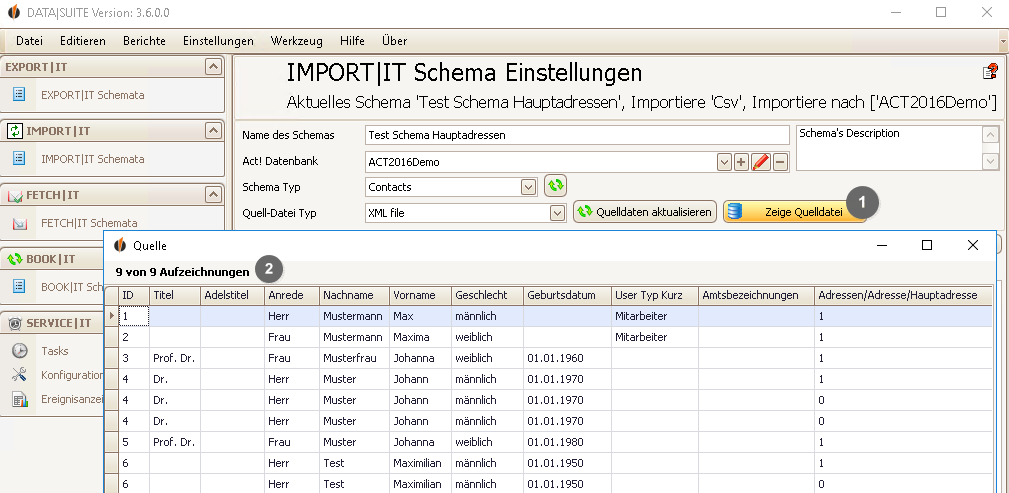The width and height of the screenshot is (1009, 493).
Task: Select the Musterfrau cell in the table
Action: (355, 358)
